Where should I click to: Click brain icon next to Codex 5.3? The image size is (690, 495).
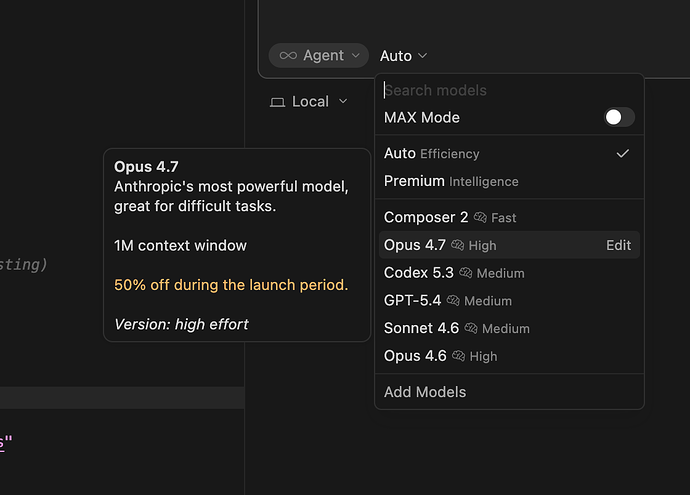(466, 273)
